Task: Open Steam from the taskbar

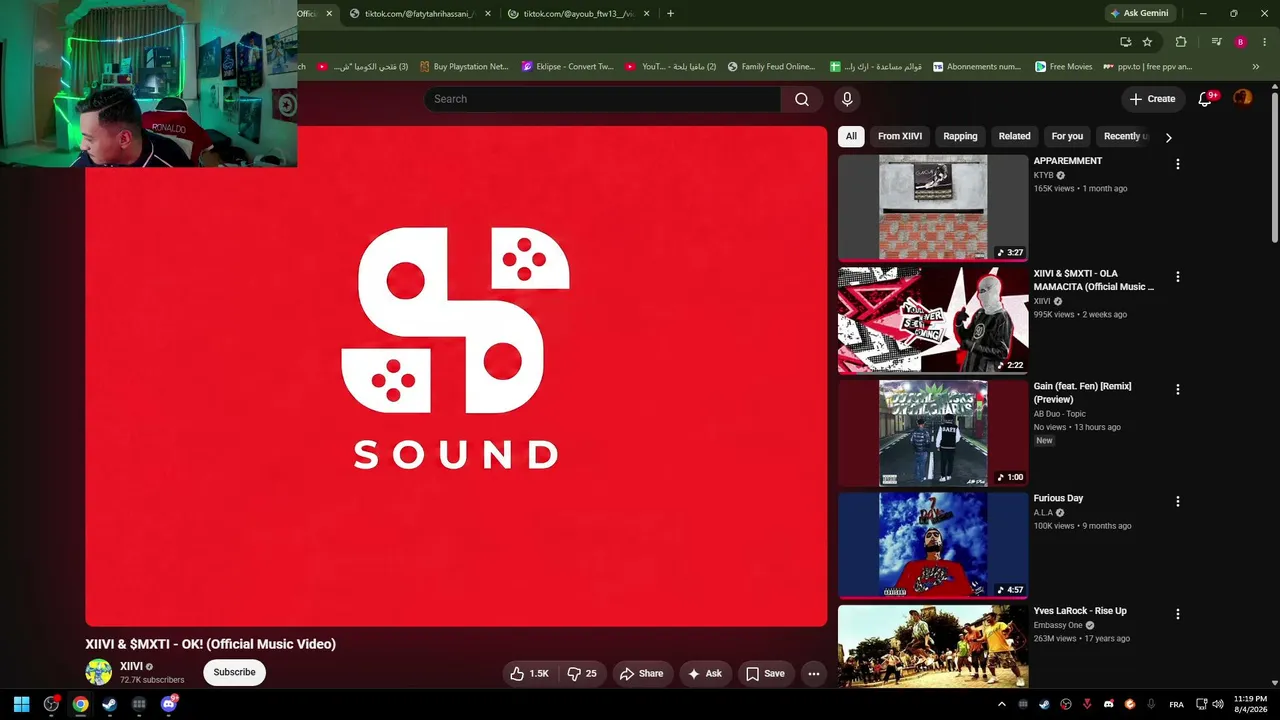Action: tap(109, 704)
